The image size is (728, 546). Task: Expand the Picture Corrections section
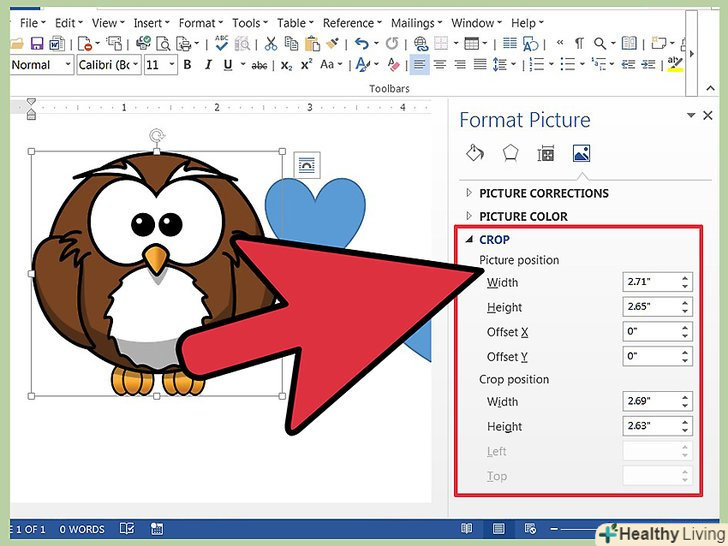click(543, 193)
